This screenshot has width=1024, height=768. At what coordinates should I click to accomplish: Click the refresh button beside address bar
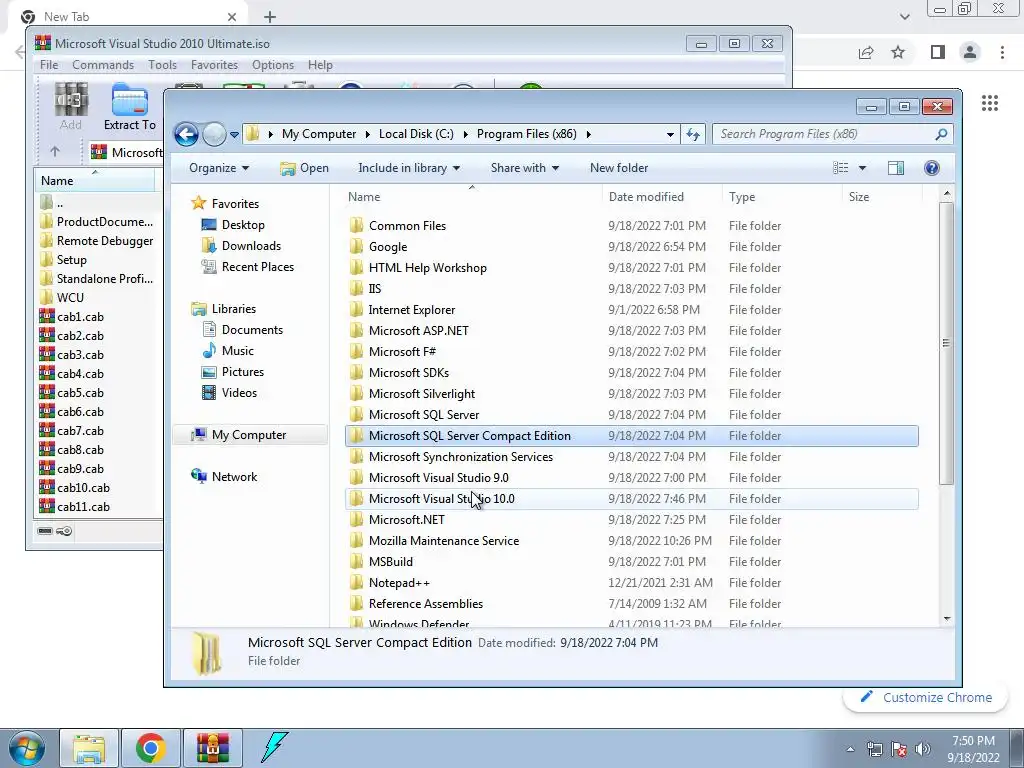point(693,135)
